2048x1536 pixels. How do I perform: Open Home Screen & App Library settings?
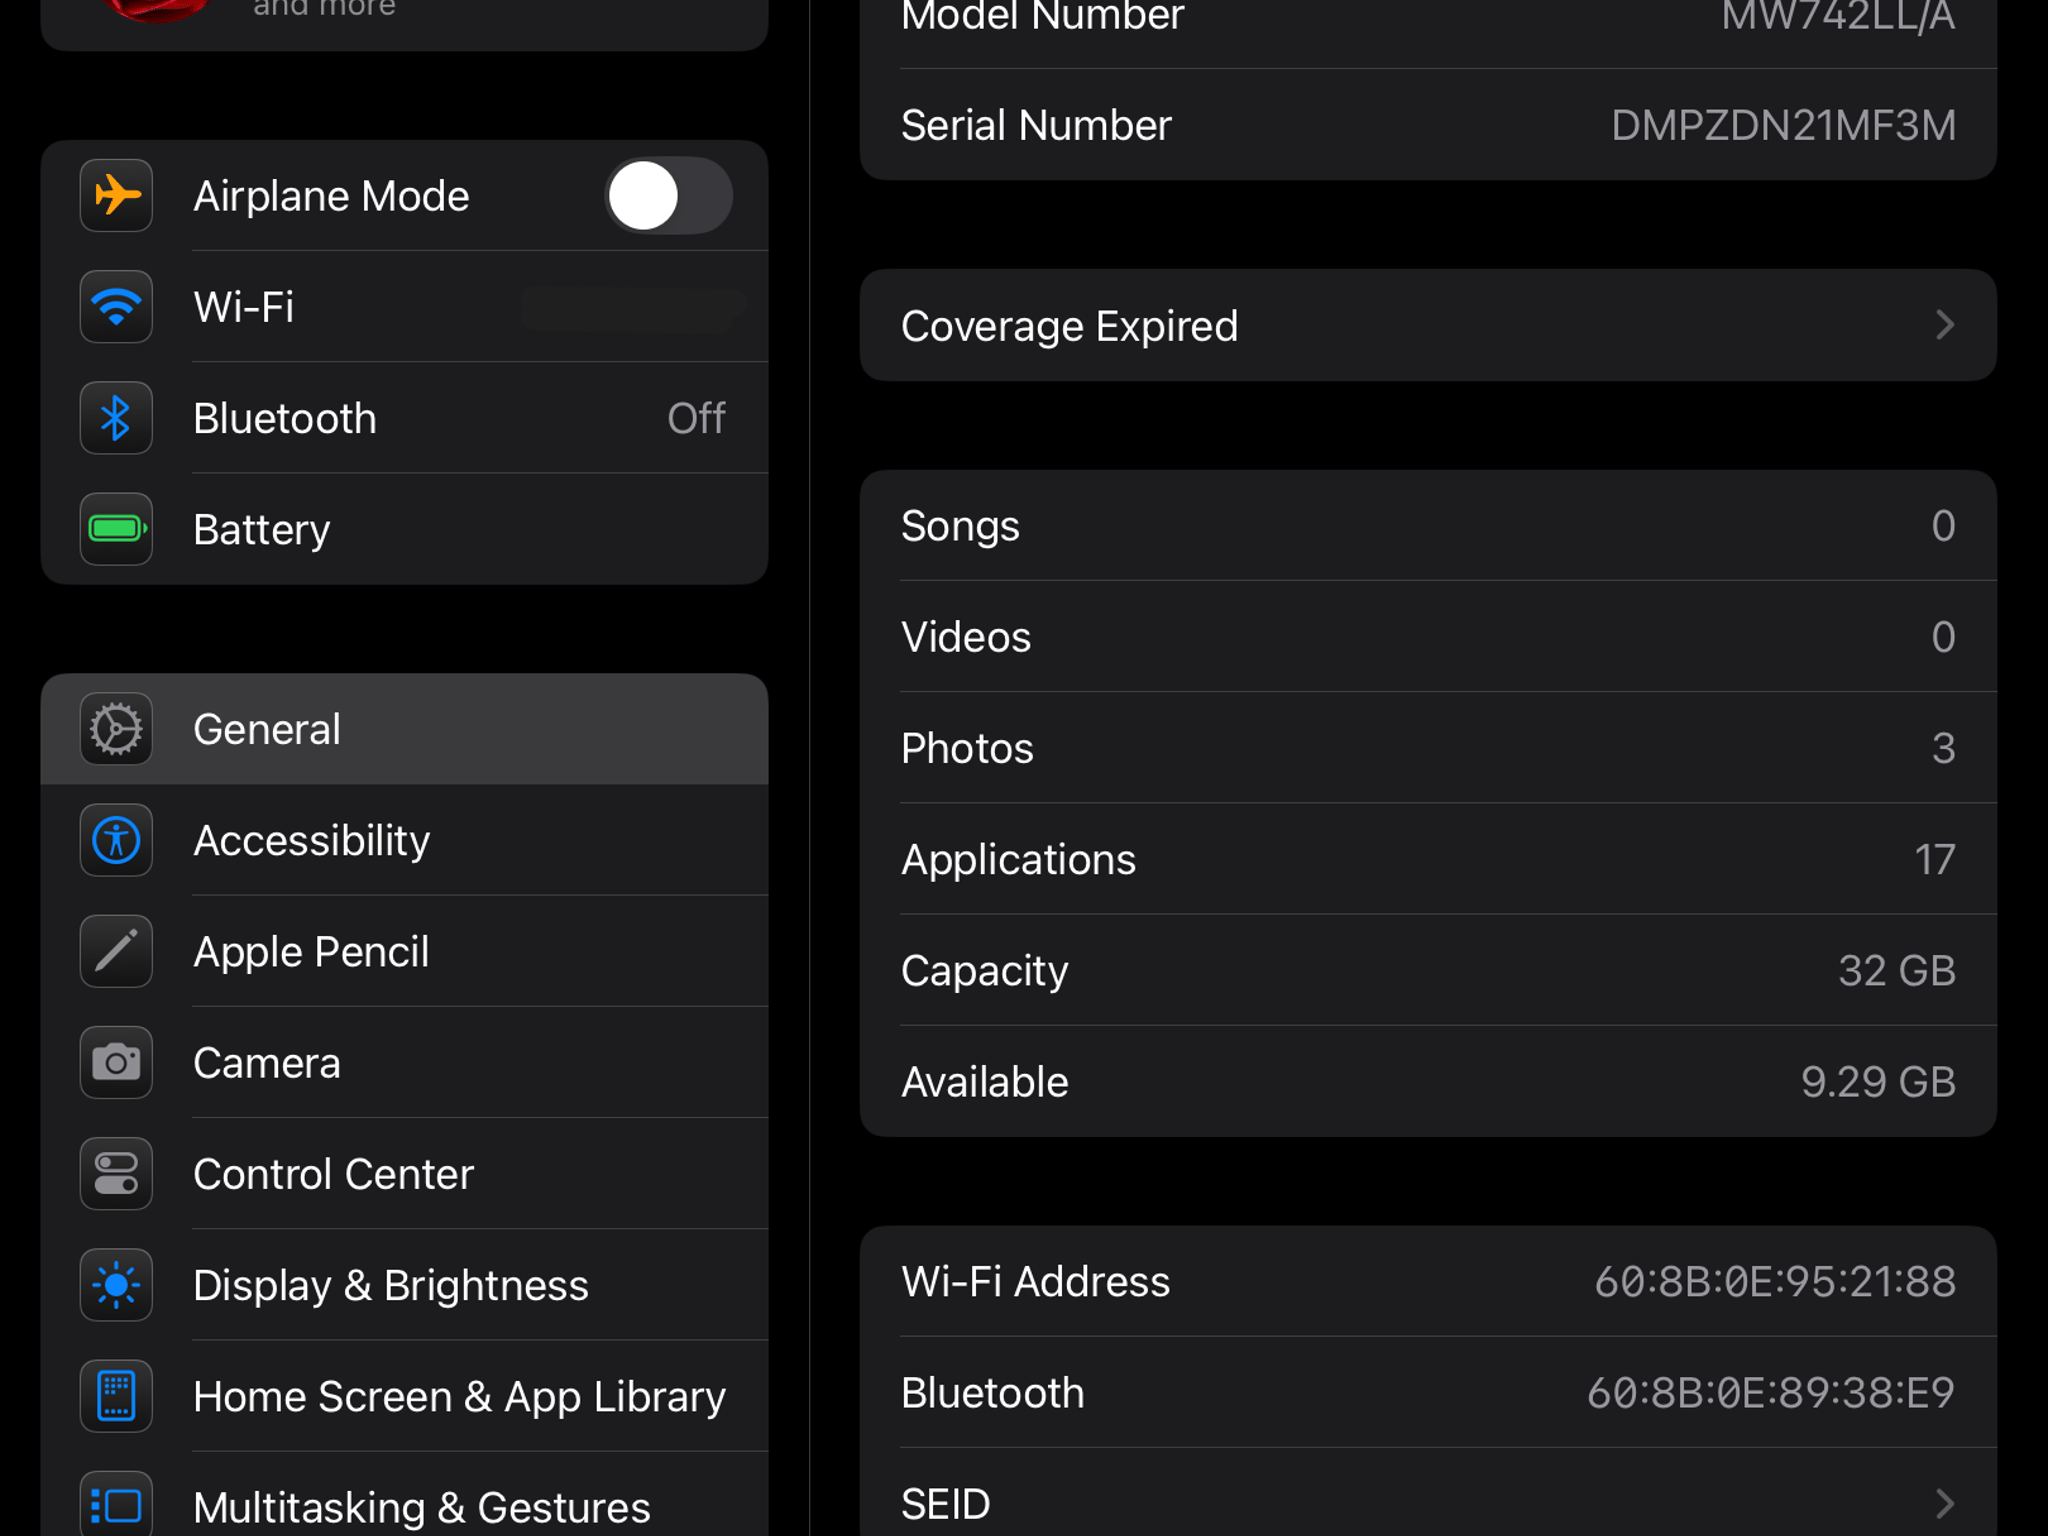[405, 1396]
